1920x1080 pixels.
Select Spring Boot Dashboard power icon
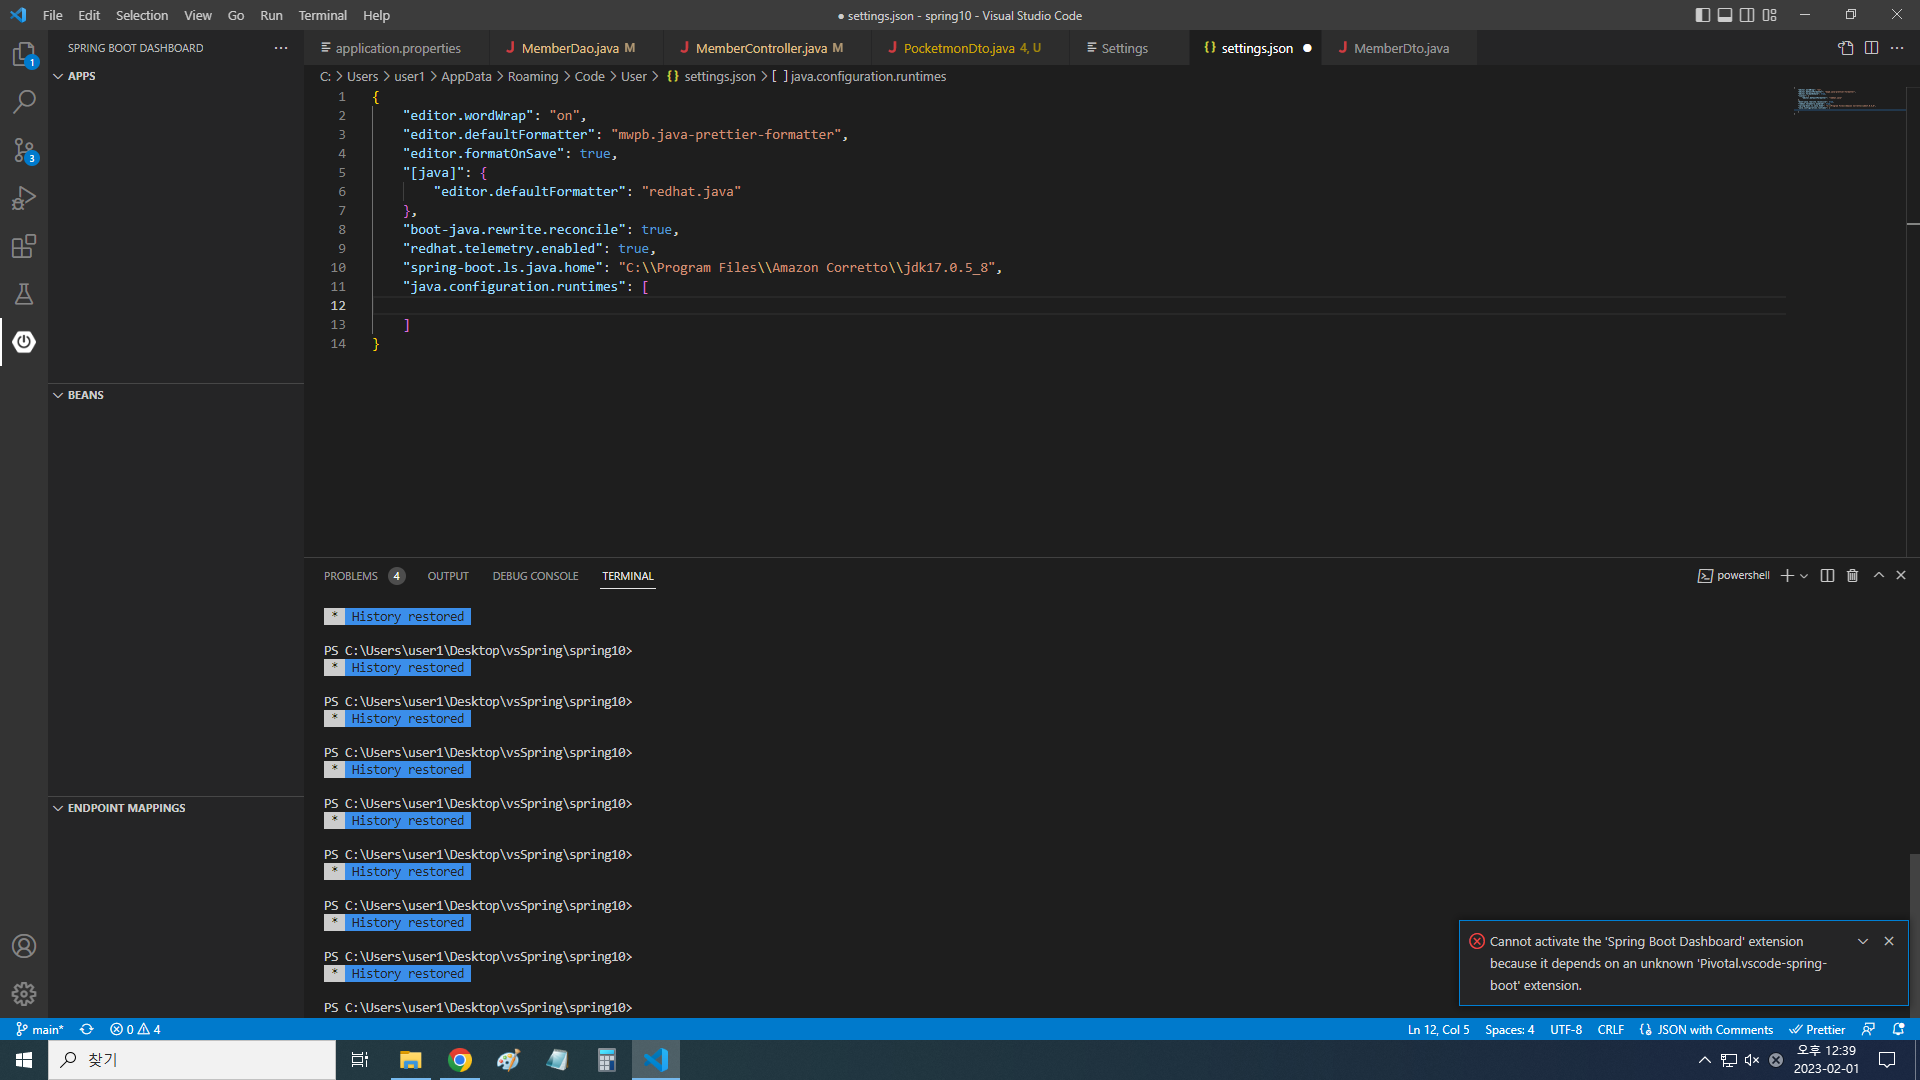(24, 342)
